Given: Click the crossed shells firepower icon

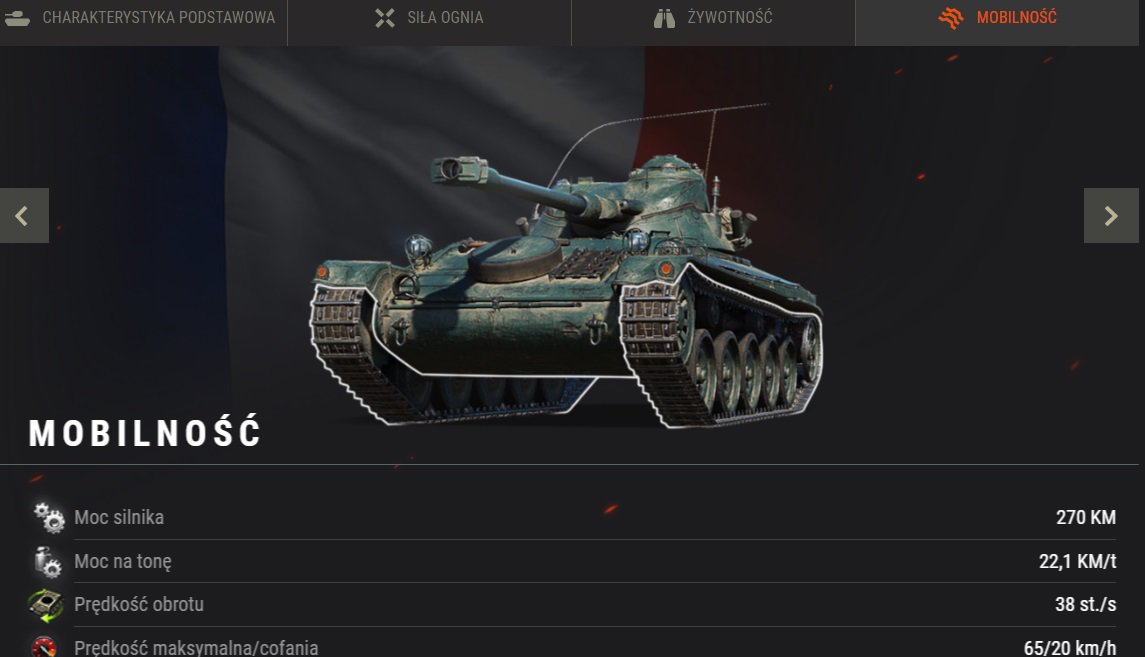Looking at the screenshot, I should tap(385, 18).
